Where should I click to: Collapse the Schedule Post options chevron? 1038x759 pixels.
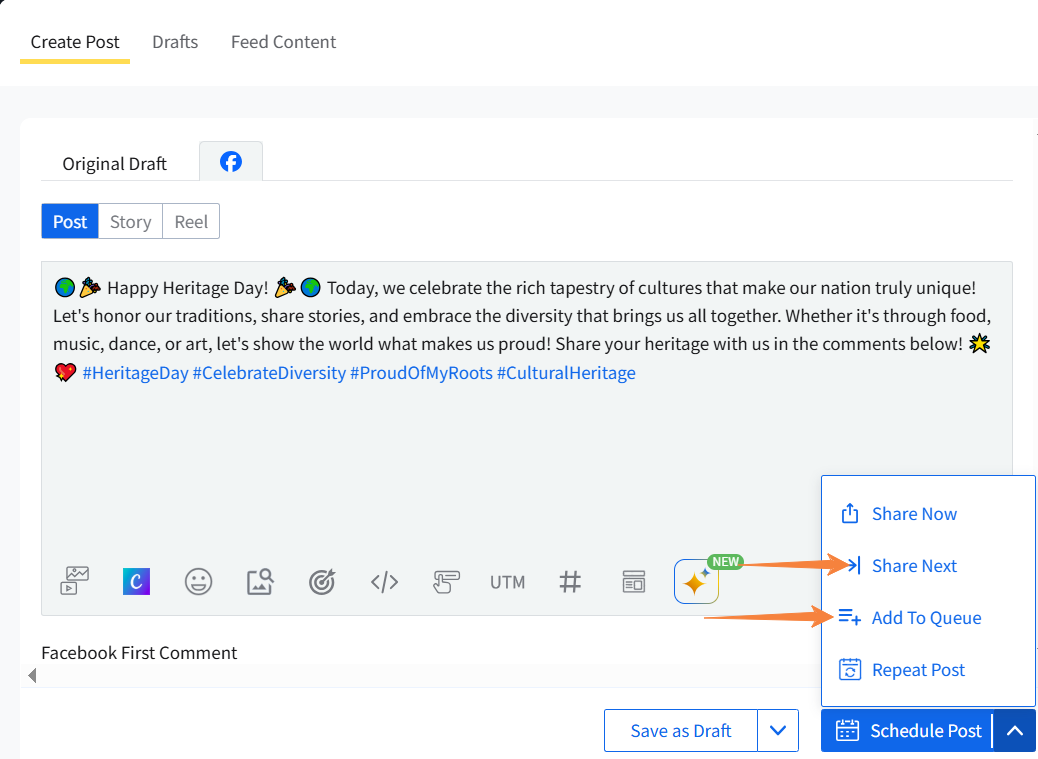[1014, 731]
